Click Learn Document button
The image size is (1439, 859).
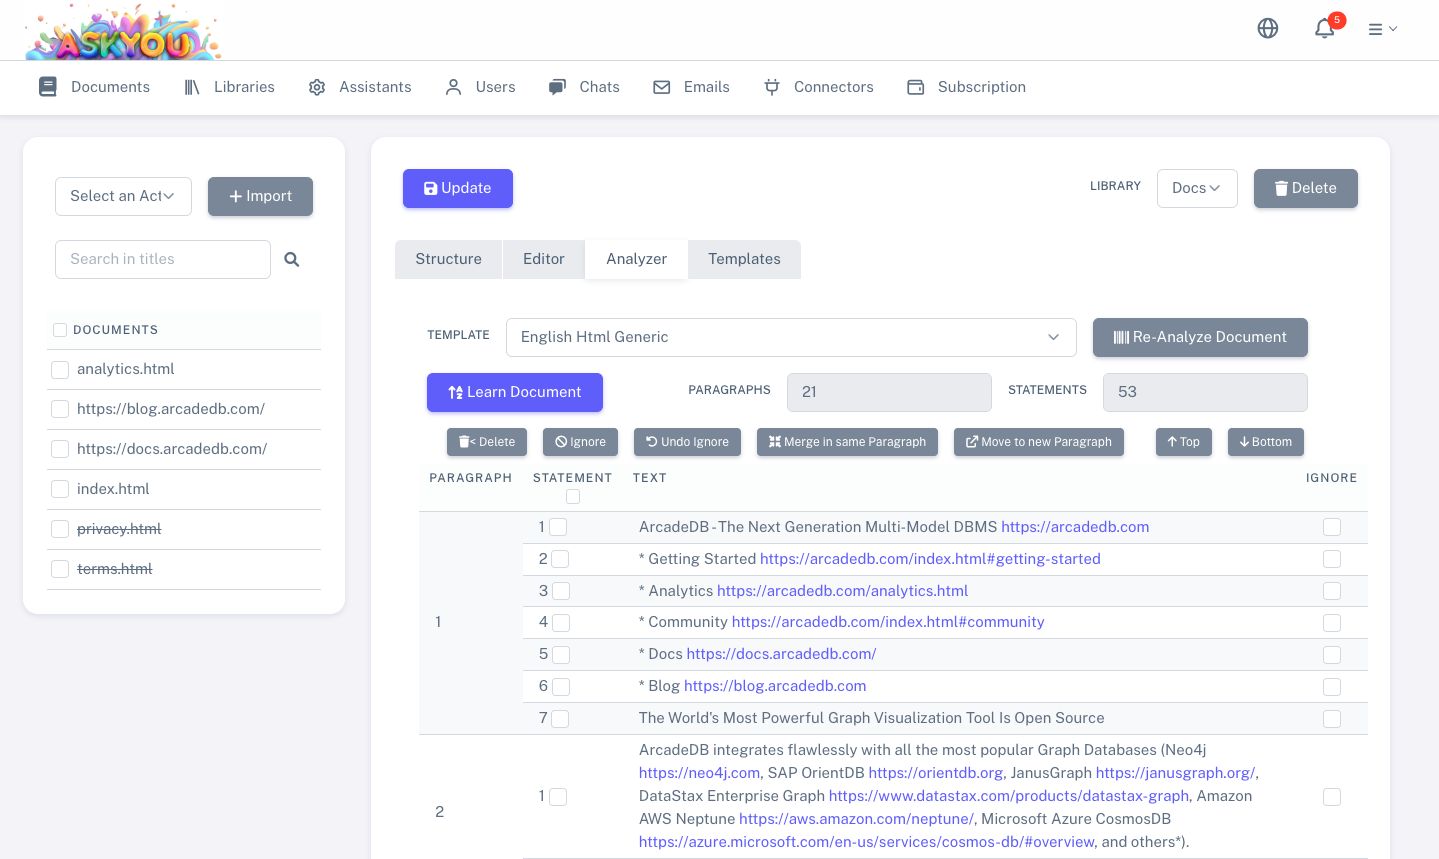point(515,392)
